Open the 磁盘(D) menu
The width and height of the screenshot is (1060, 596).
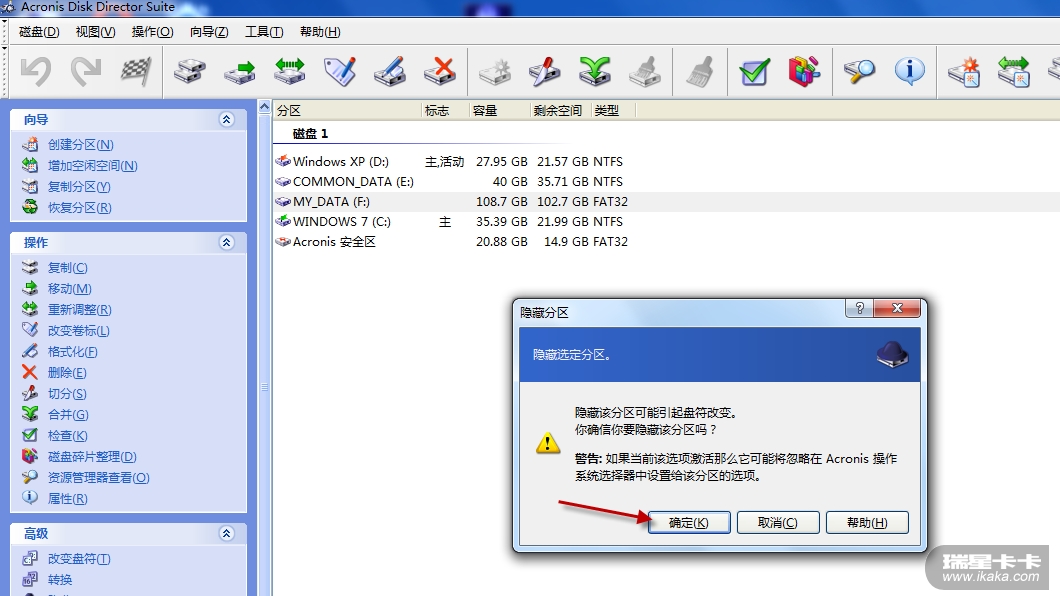(39, 32)
